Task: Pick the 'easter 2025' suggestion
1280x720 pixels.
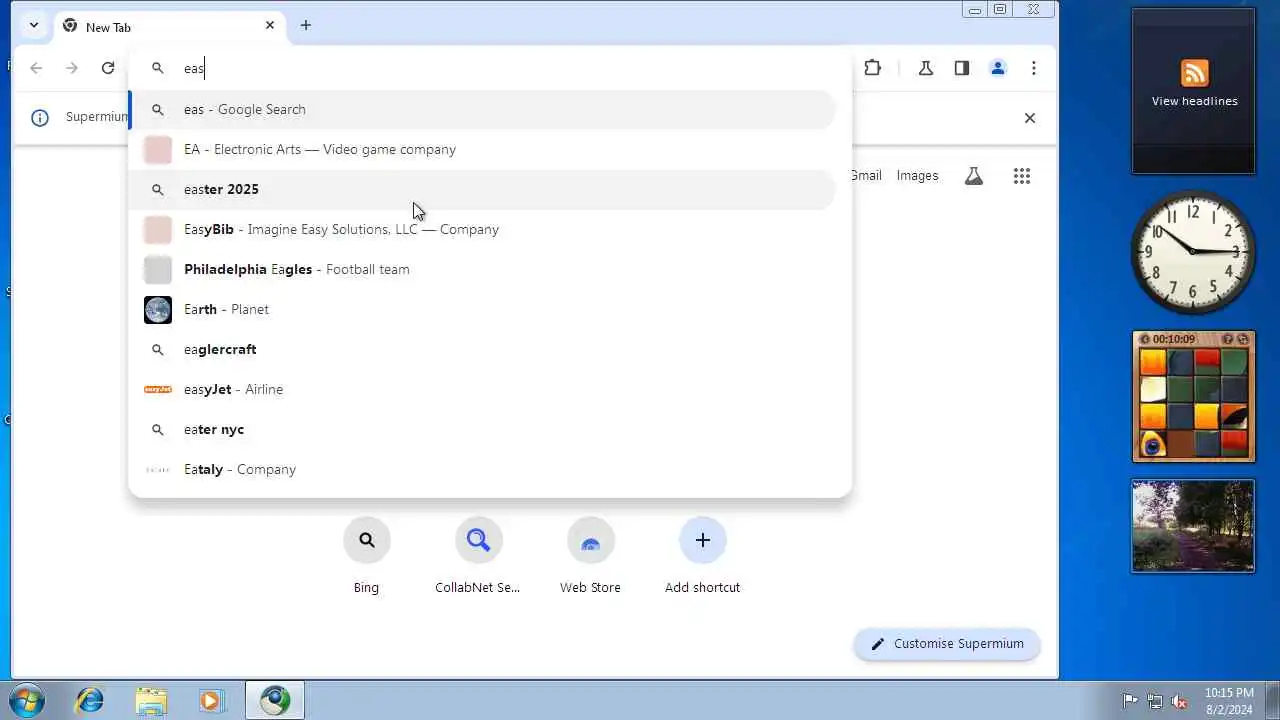Action: (x=484, y=189)
